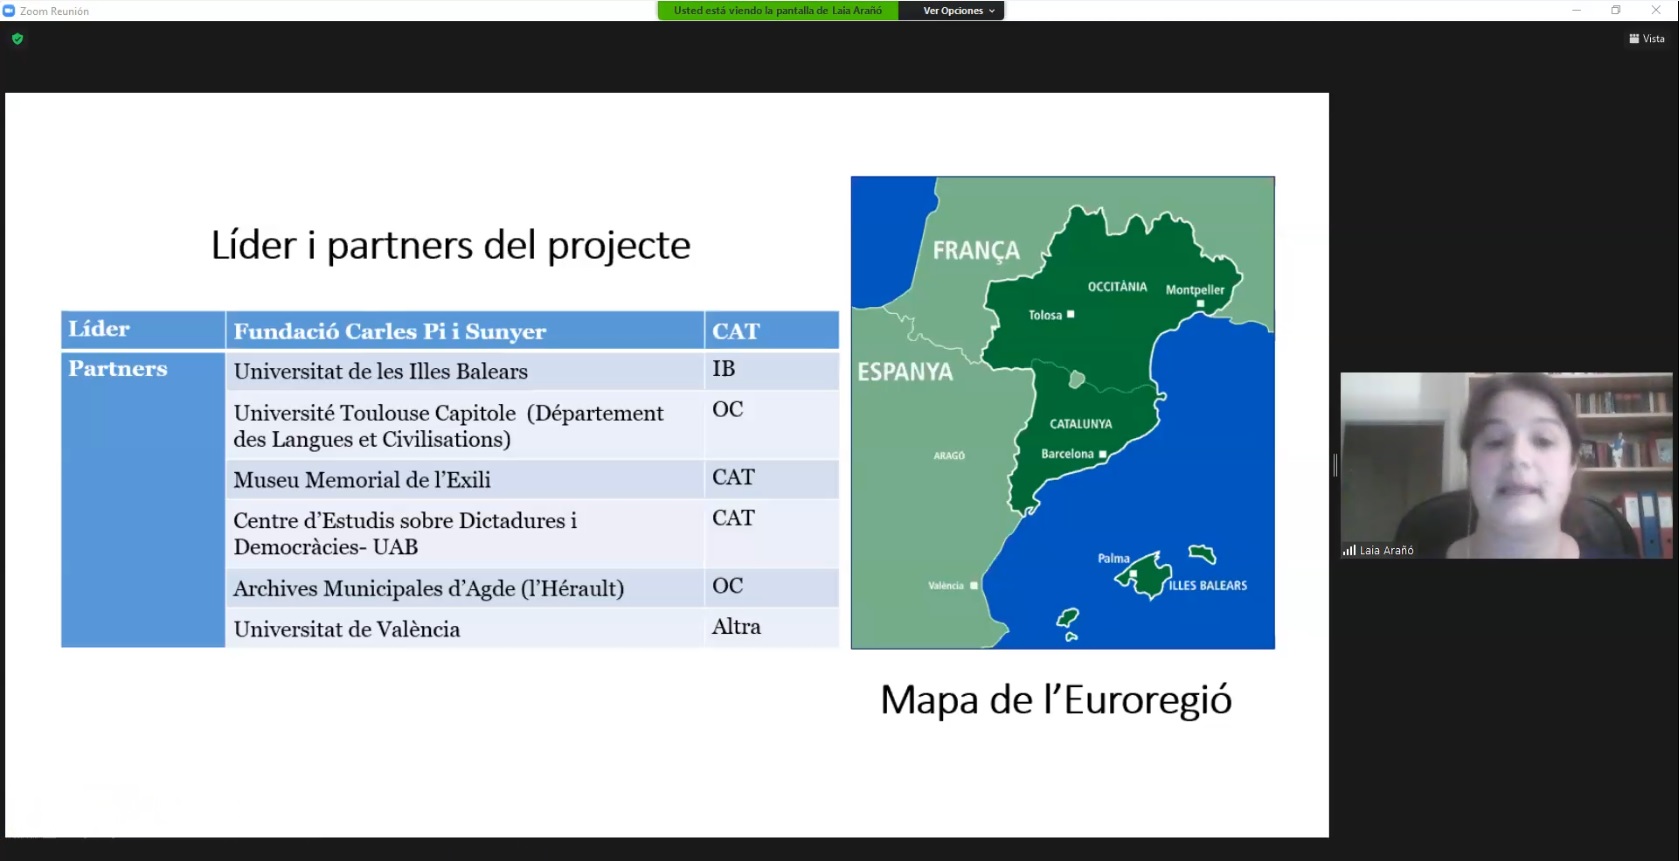
Task: Restore down the Zoom window
Action: (x=1616, y=10)
